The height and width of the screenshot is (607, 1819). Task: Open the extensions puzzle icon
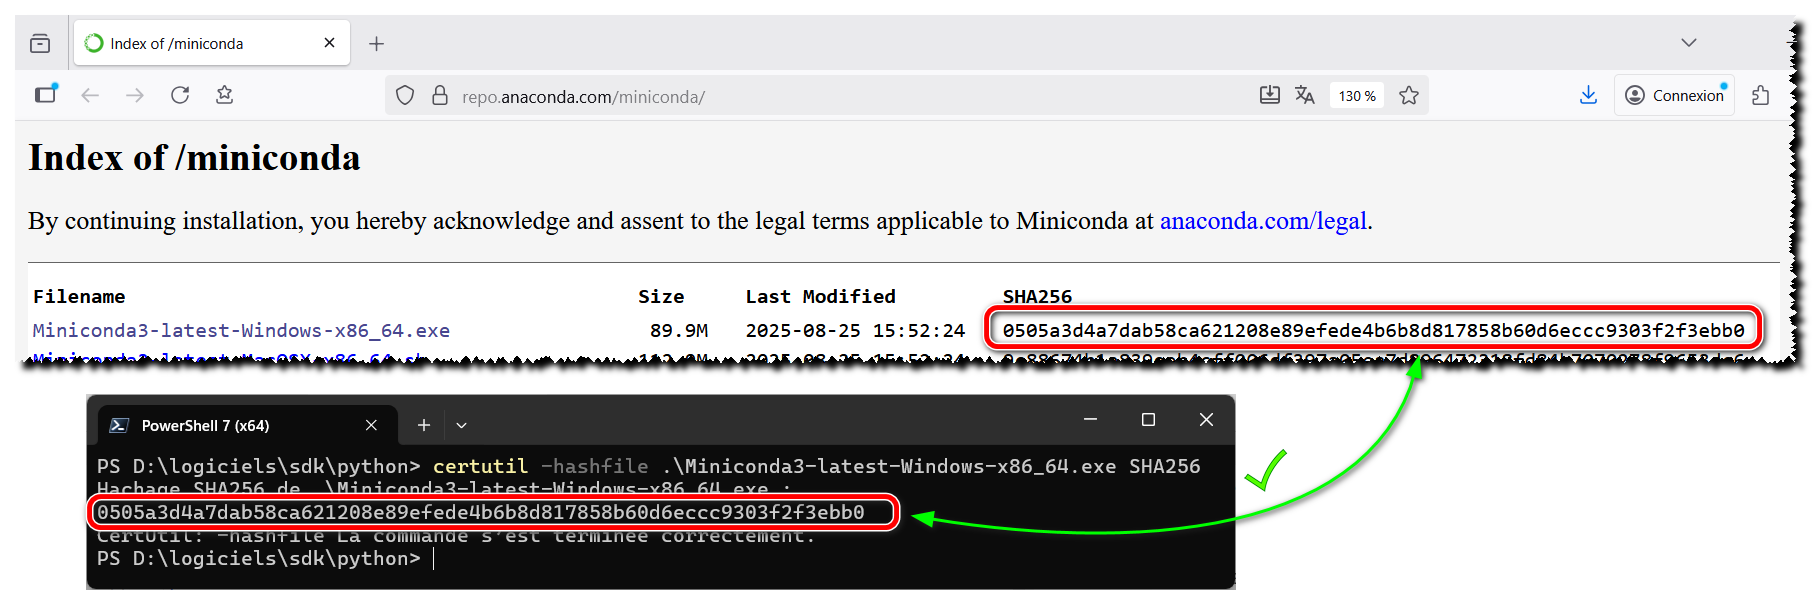[x=1761, y=95]
